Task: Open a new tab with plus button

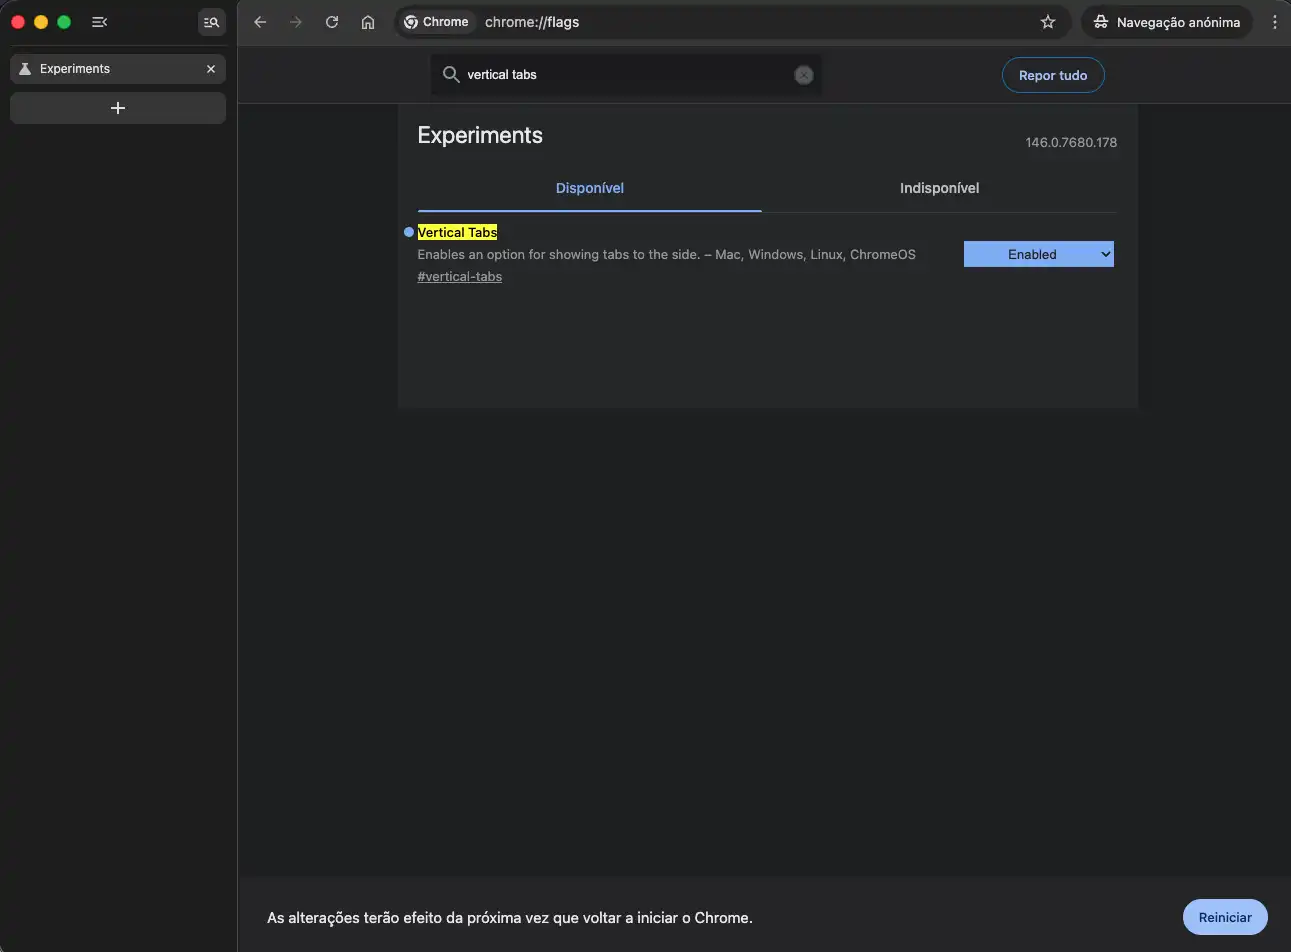Action: pyautogui.click(x=118, y=108)
